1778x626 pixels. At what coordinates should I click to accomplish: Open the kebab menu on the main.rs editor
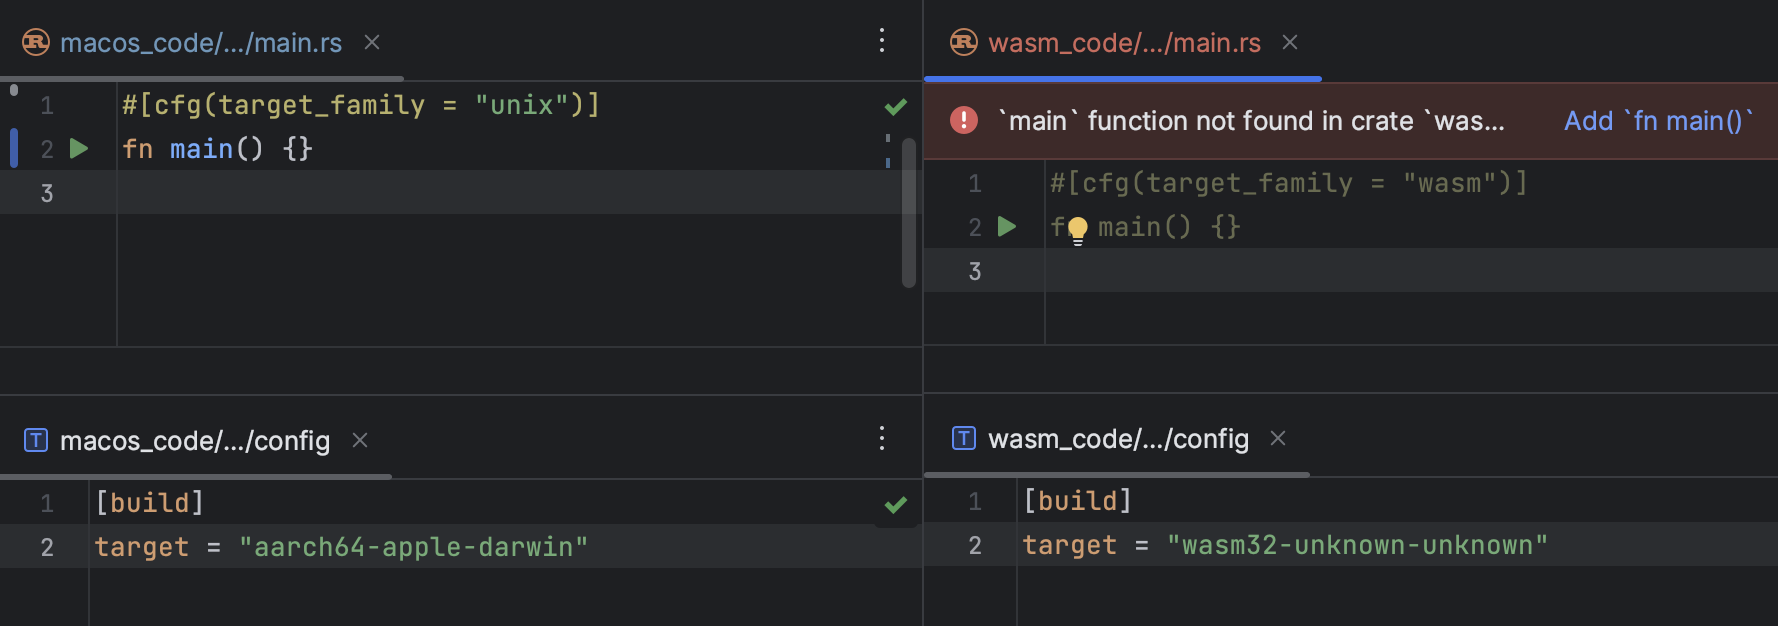click(x=881, y=40)
